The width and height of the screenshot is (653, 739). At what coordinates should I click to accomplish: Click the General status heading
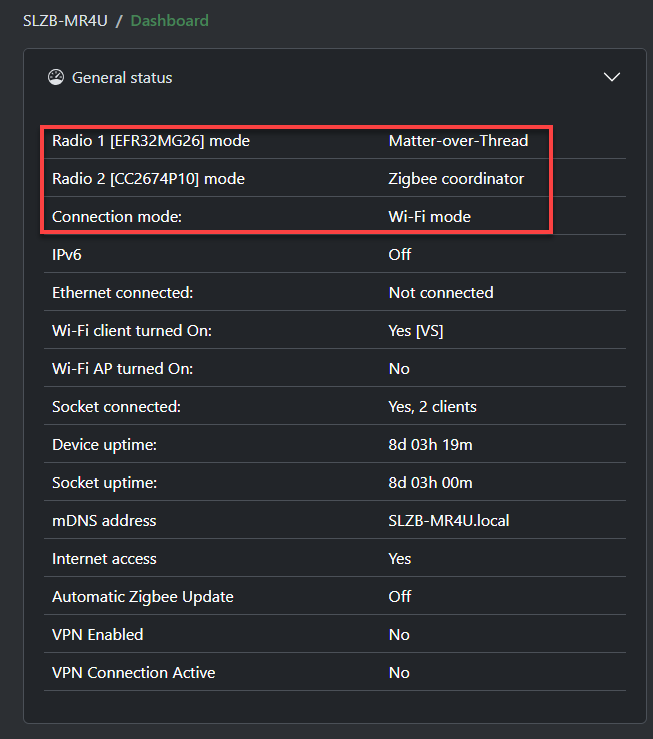122,78
